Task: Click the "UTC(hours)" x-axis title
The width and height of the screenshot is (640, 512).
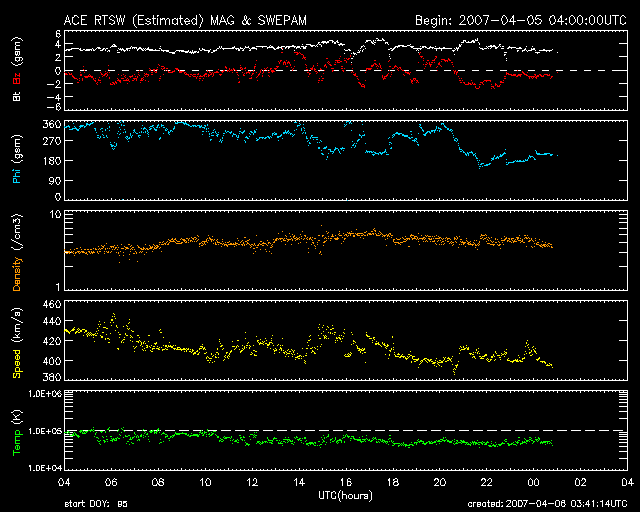Action: click(346, 496)
